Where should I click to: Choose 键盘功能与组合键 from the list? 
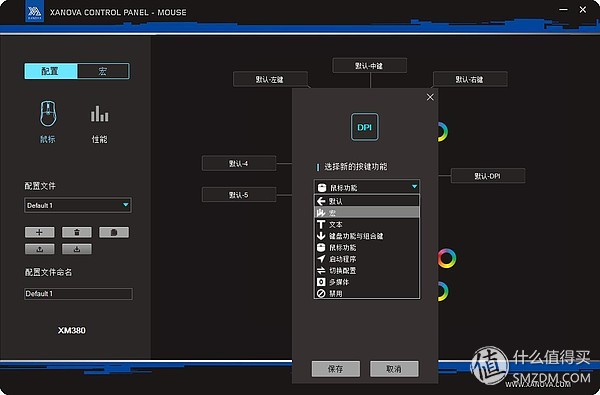(x=367, y=236)
